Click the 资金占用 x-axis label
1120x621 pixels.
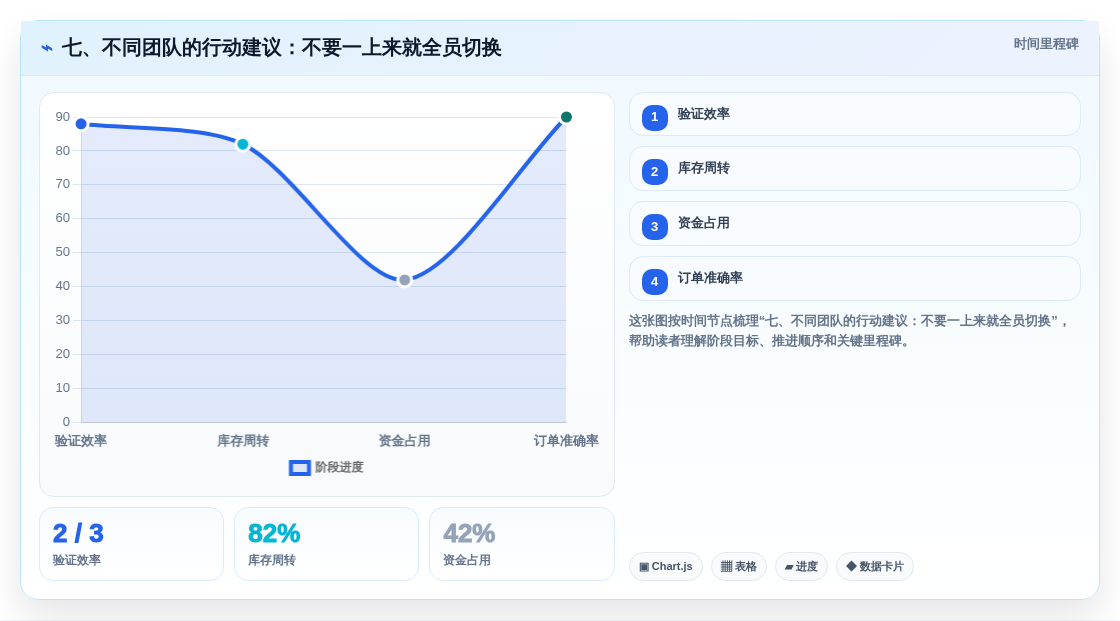404,441
